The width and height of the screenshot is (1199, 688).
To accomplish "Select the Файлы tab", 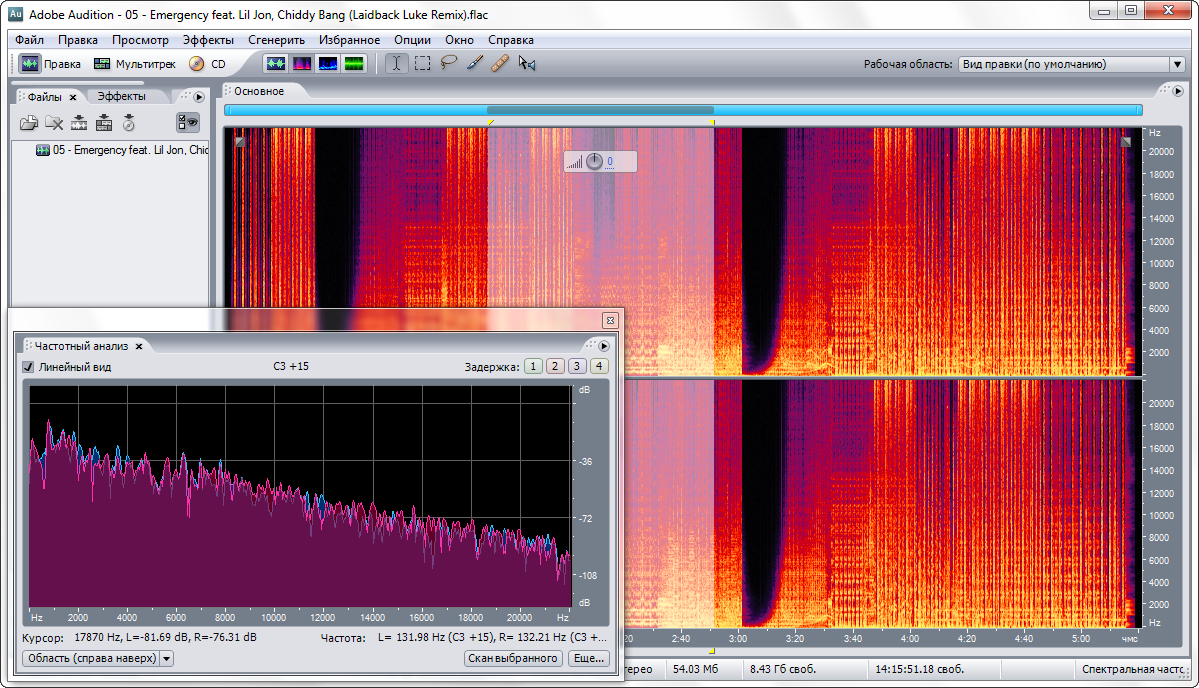I will pyautogui.click(x=44, y=97).
